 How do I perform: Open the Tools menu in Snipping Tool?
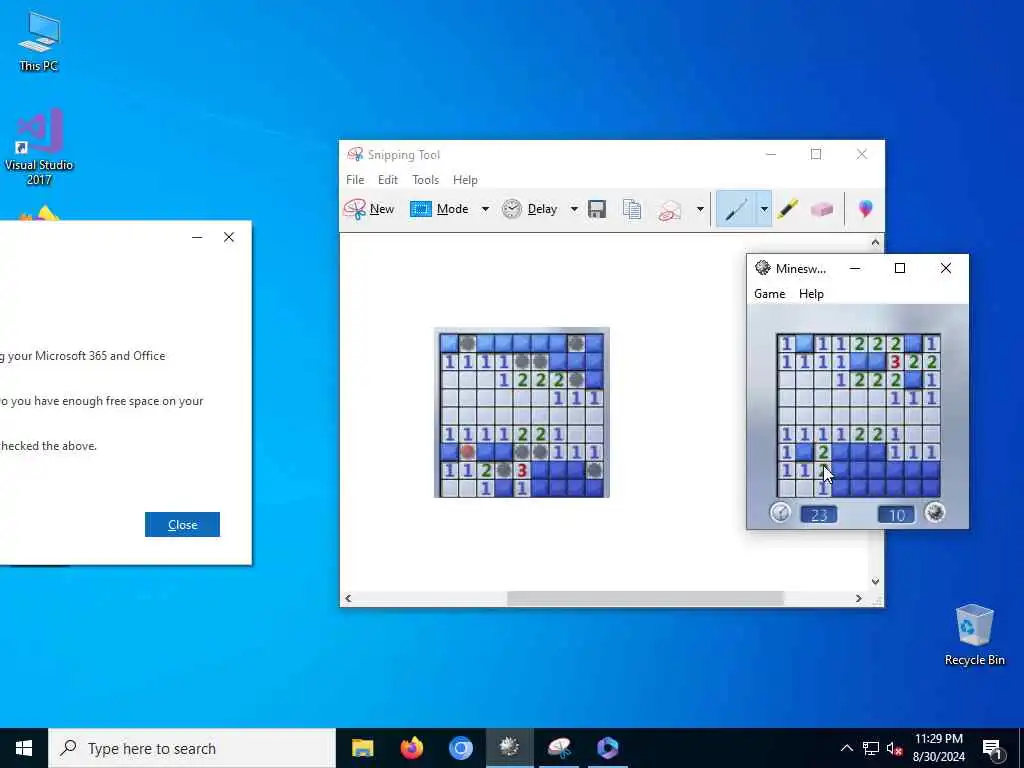[425, 180]
